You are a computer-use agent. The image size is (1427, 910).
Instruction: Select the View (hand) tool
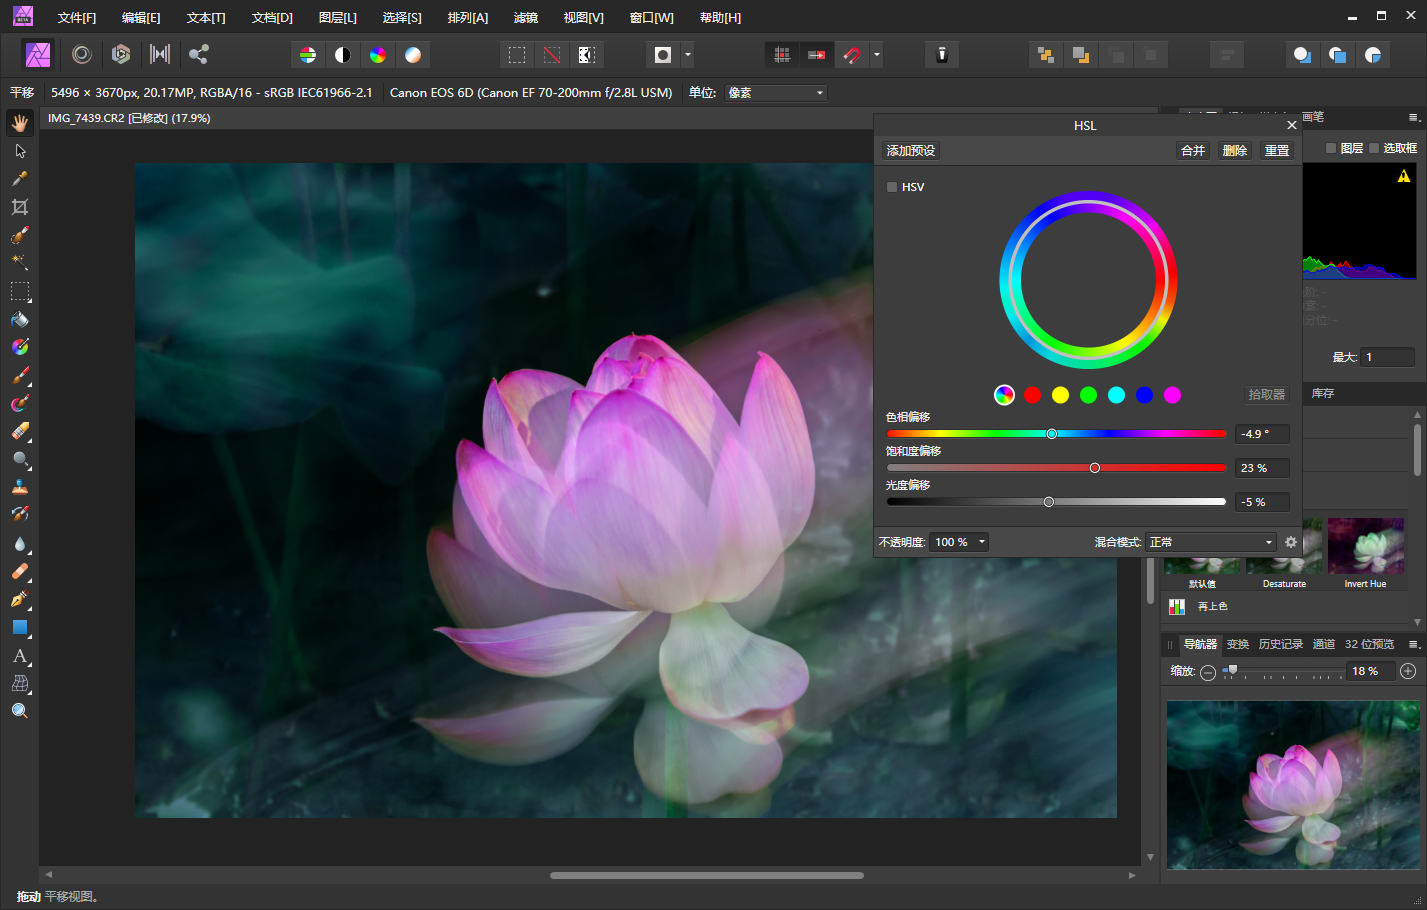coord(20,123)
